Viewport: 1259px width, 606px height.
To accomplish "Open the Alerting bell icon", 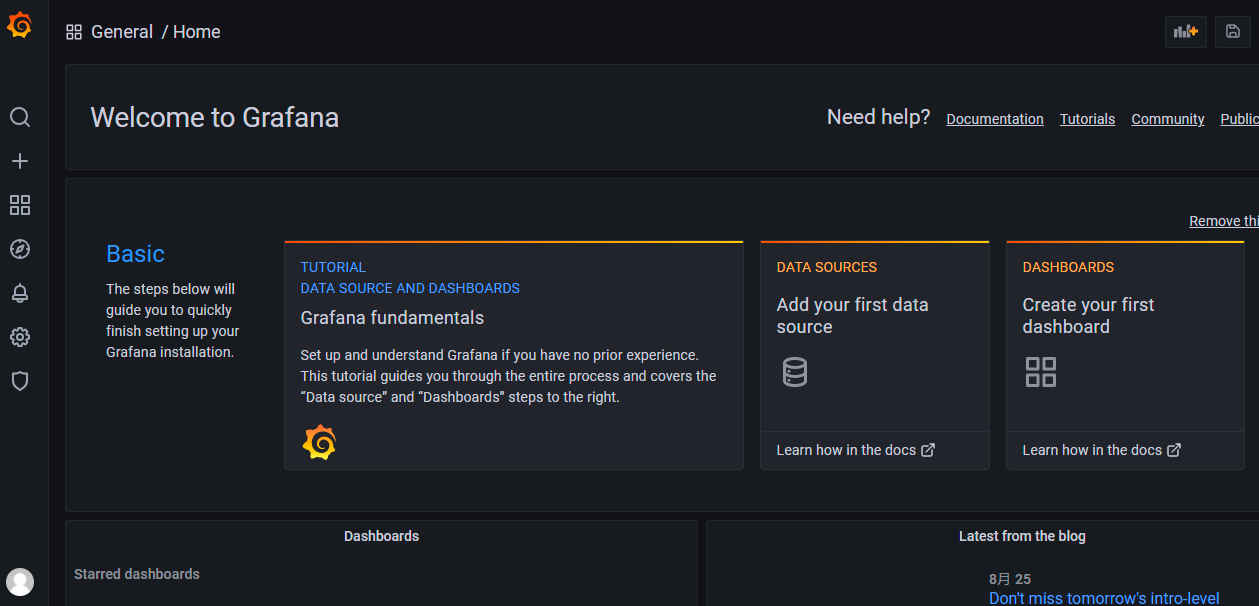I will point(20,293).
